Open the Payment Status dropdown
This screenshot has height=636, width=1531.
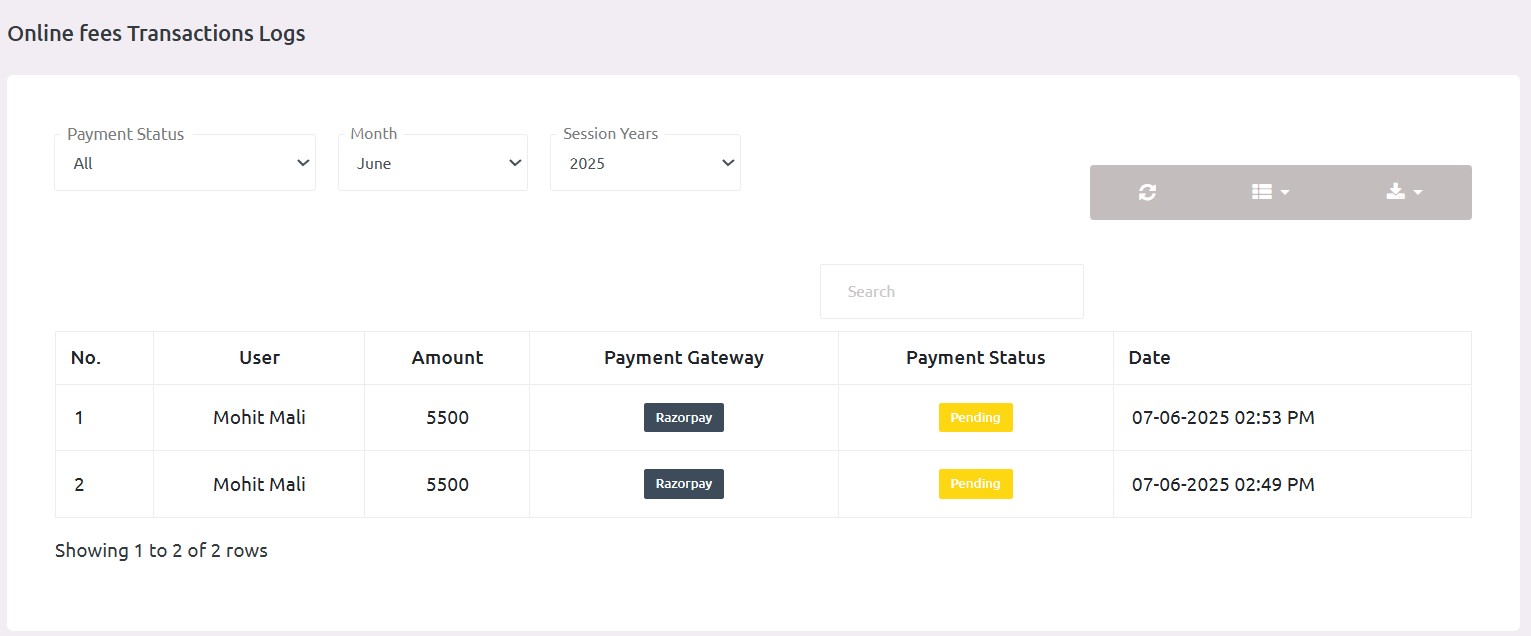point(185,163)
